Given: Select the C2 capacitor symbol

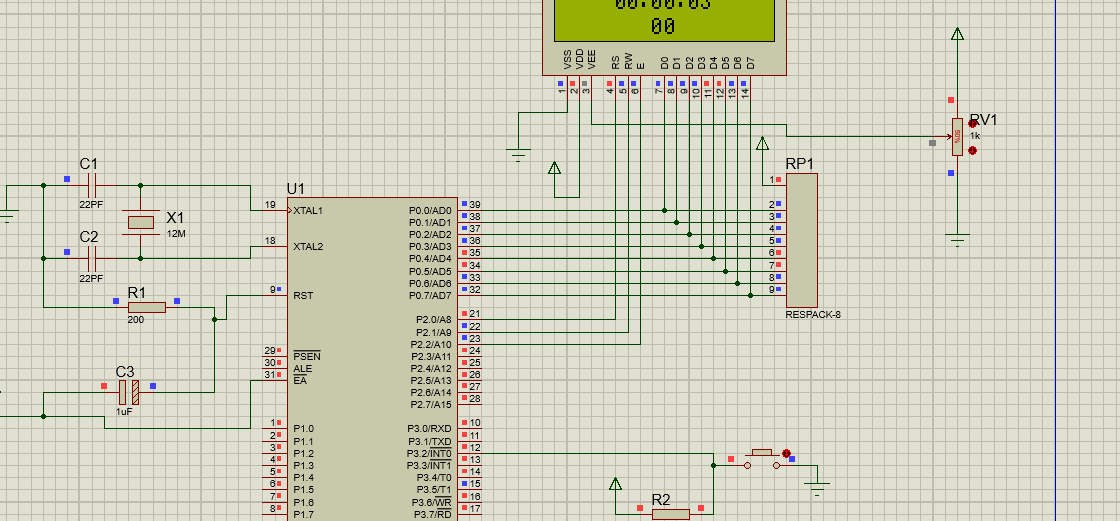Looking at the screenshot, I should (92, 258).
